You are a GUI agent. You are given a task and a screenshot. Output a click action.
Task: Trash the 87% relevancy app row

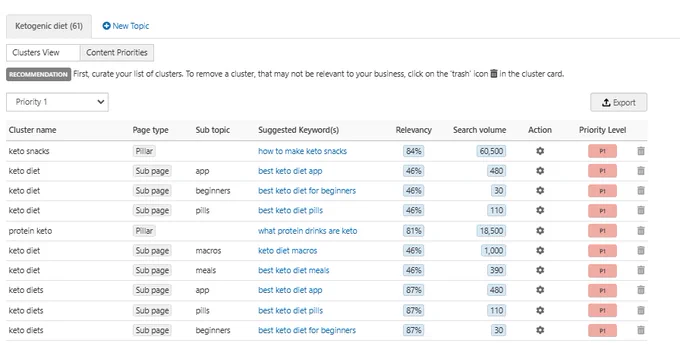(x=641, y=290)
